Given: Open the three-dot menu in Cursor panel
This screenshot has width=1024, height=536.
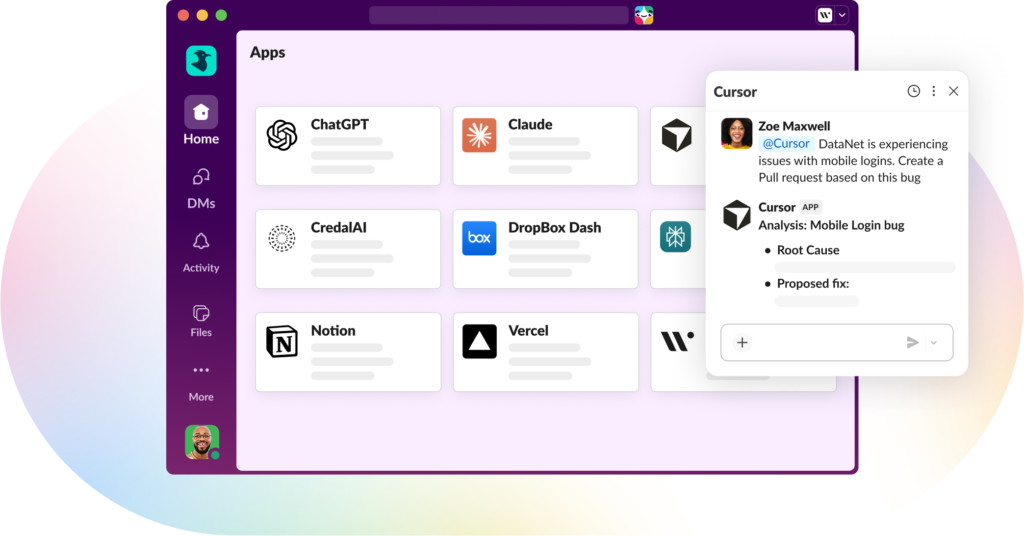Looking at the screenshot, I should tap(934, 91).
